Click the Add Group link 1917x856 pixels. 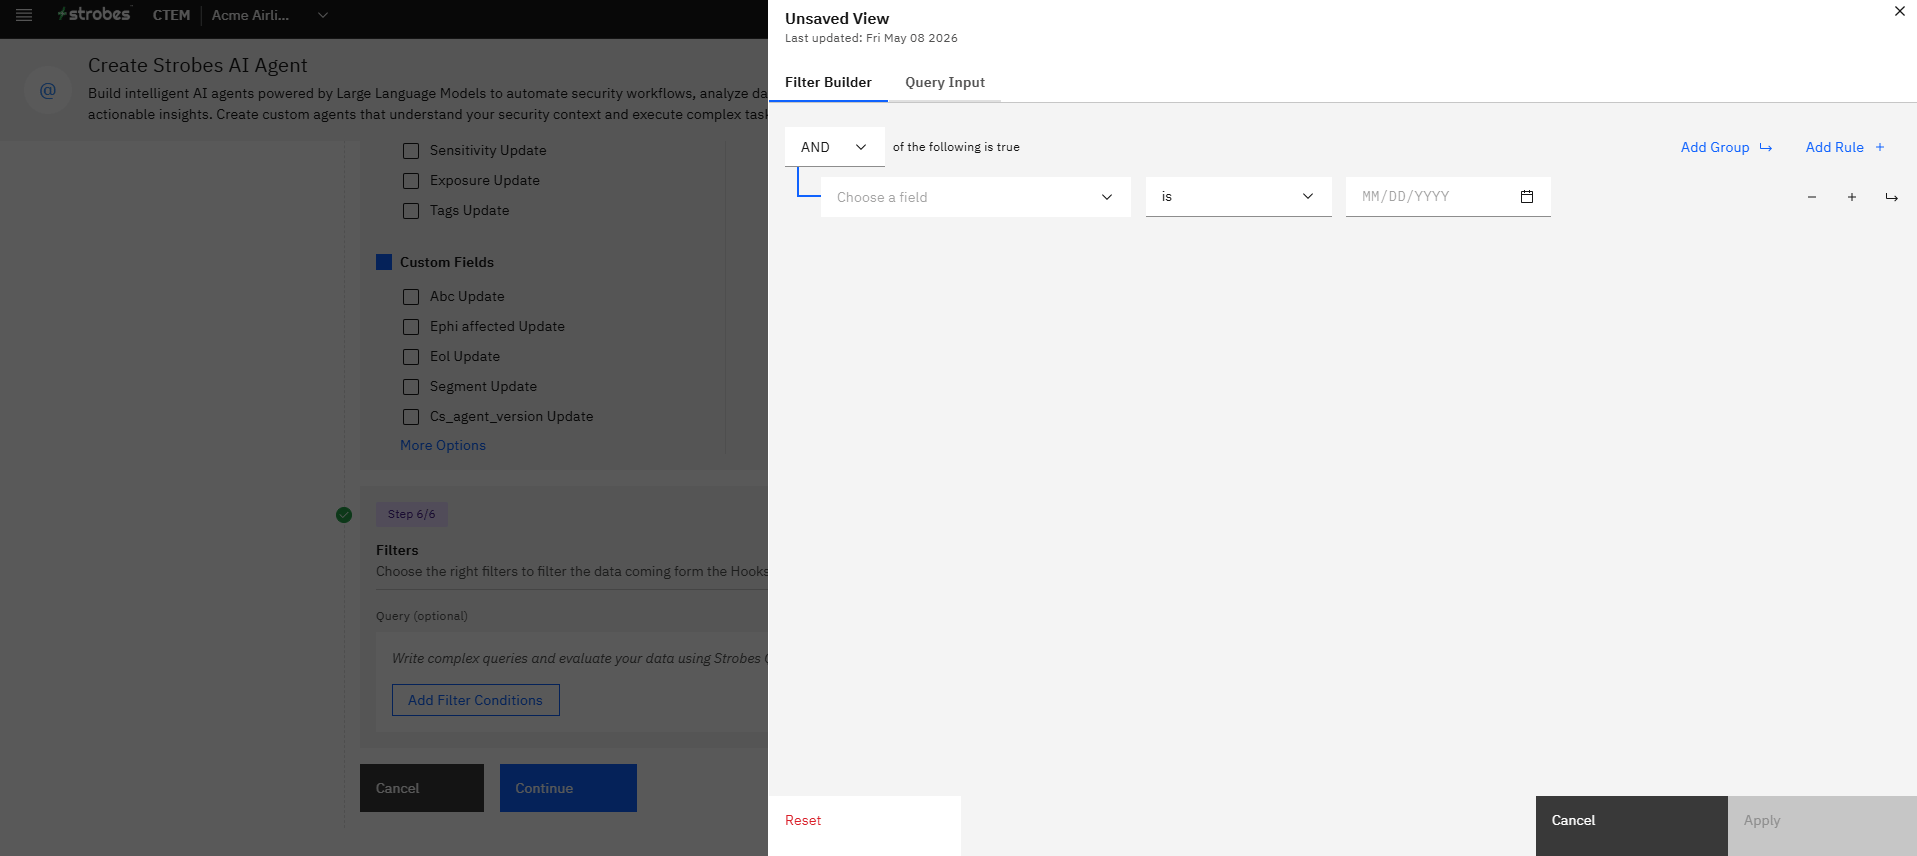pyautogui.click(x=1726, y=147)
